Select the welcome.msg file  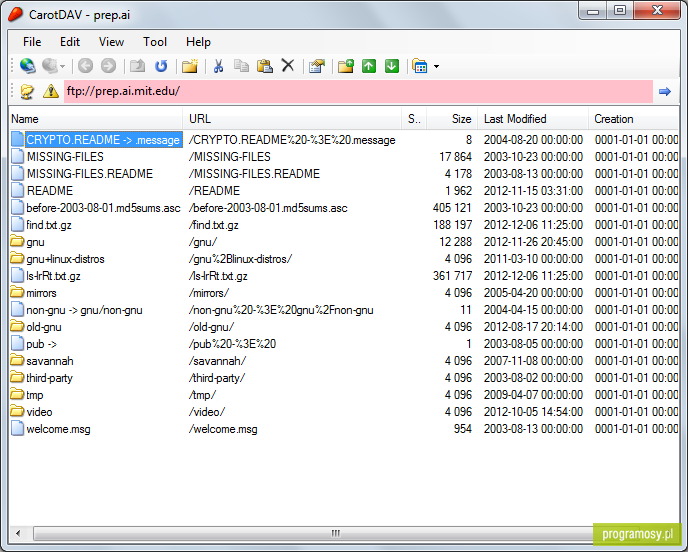coord(58,429)
